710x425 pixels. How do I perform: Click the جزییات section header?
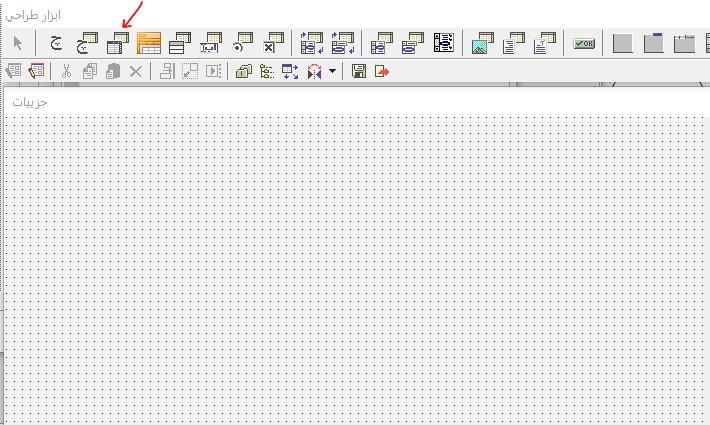30,101
